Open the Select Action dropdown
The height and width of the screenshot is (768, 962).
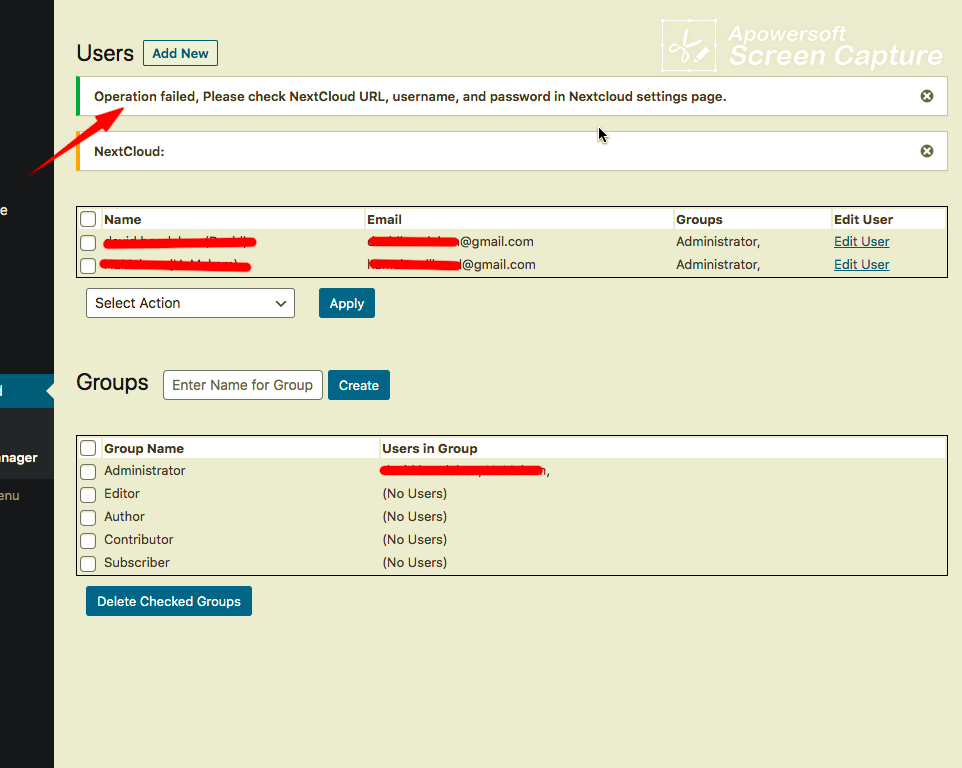[x=190, y=303]
